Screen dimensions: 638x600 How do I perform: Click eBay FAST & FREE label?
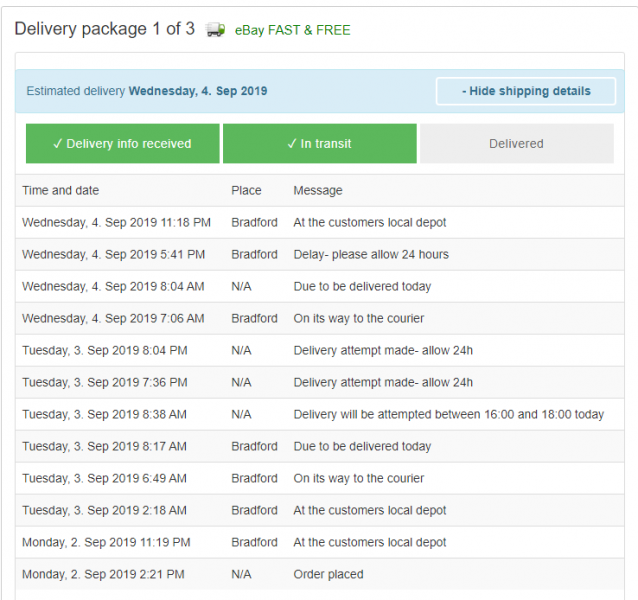pos(293,30)
